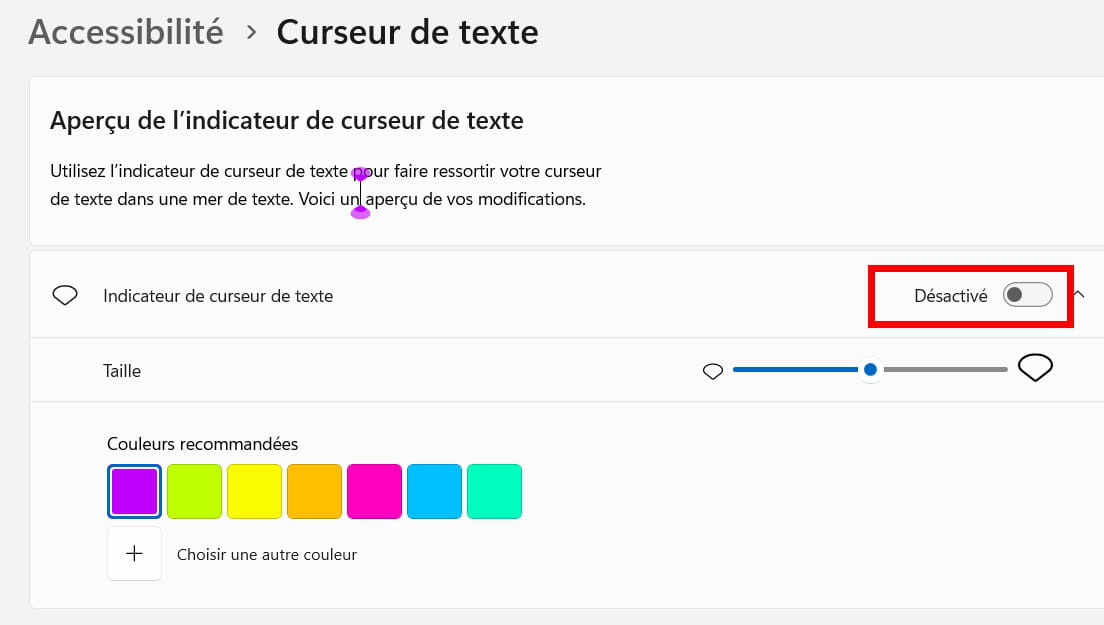Click the small indicator icon left of slider
The height and width of the screenshot is (625, 1104).
click(x=713, y=371)
